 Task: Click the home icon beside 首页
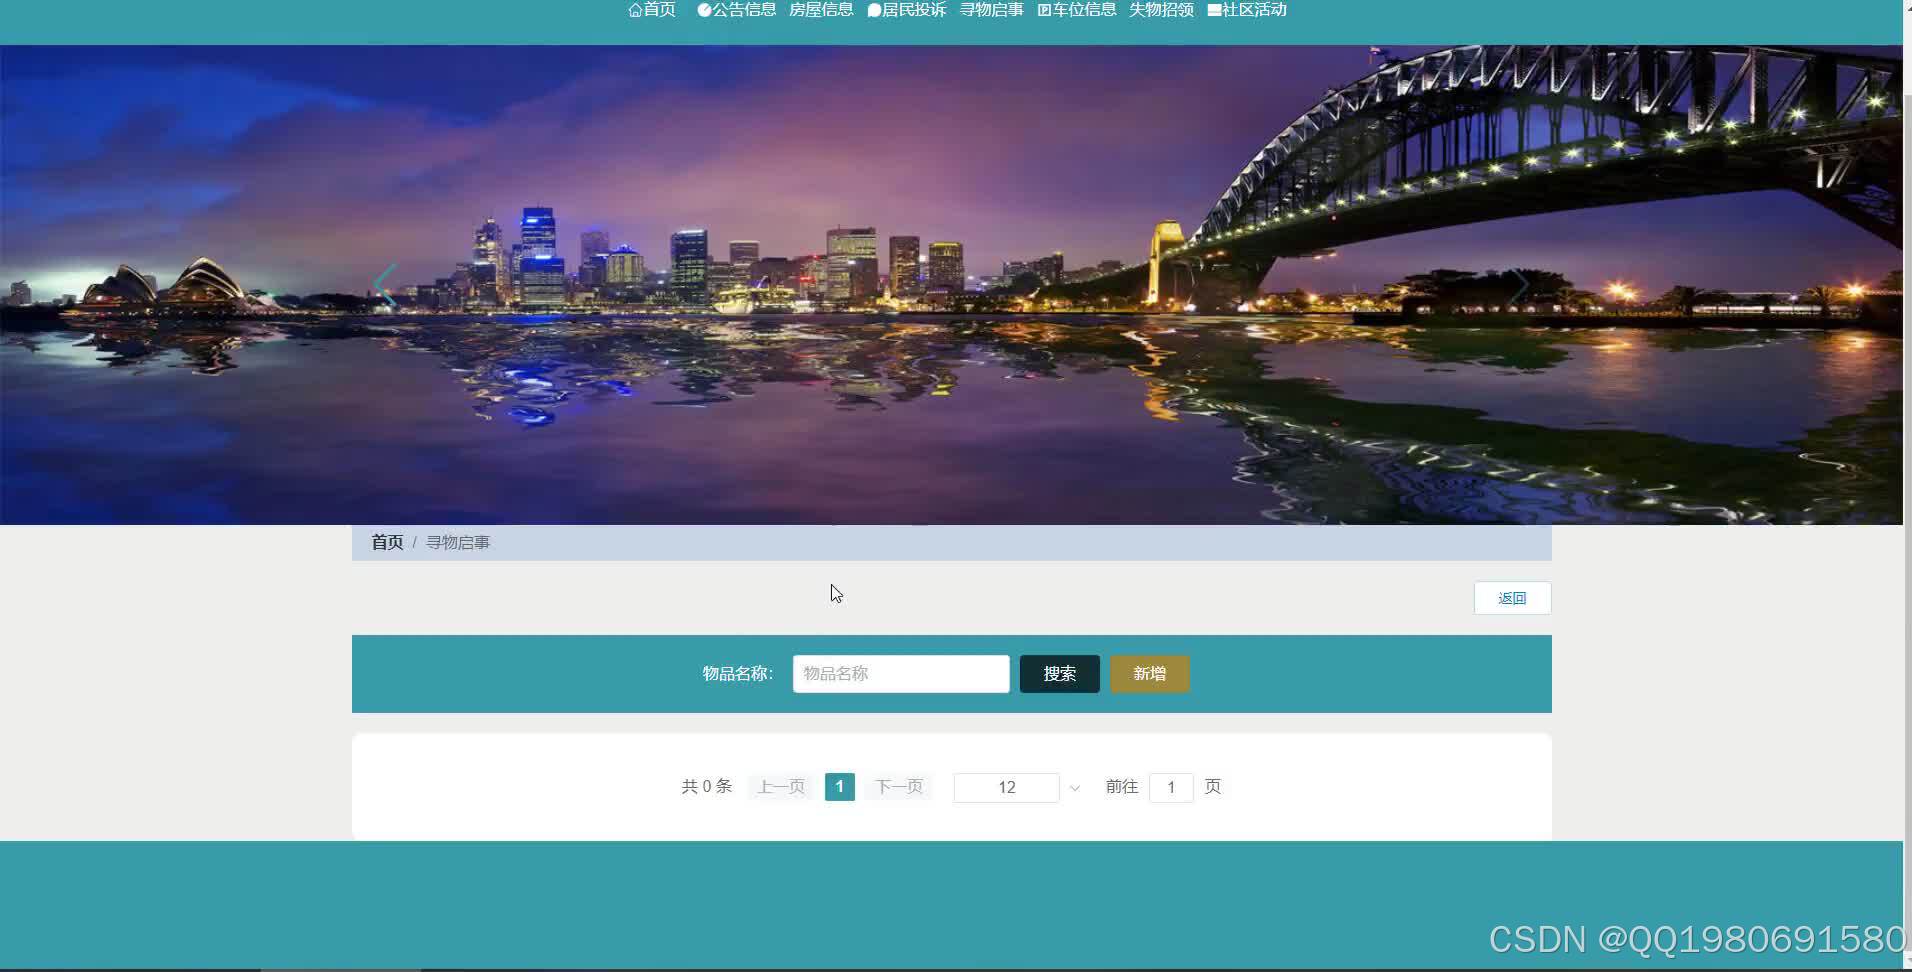[636, 9]
